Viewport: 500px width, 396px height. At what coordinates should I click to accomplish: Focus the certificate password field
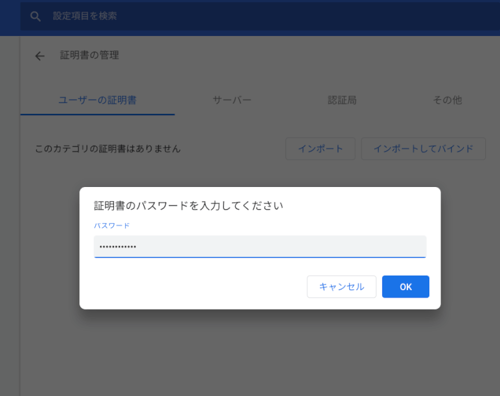(x=260, y=247)
